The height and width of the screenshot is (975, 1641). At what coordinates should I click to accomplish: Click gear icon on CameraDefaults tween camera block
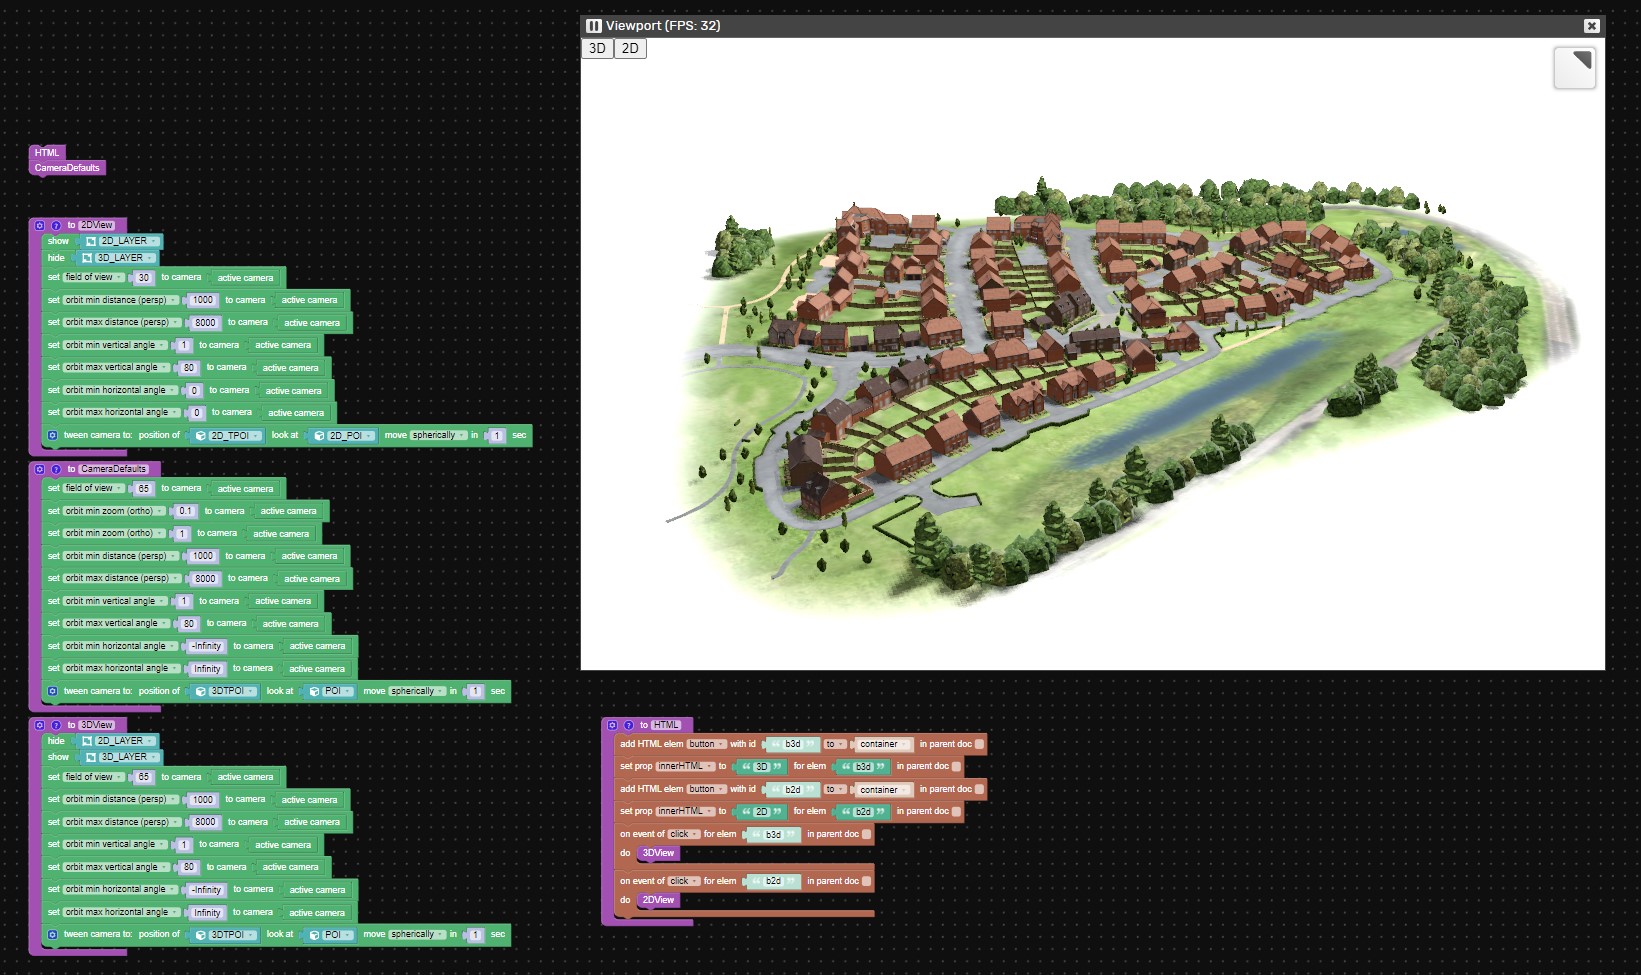tap(53, 691)
